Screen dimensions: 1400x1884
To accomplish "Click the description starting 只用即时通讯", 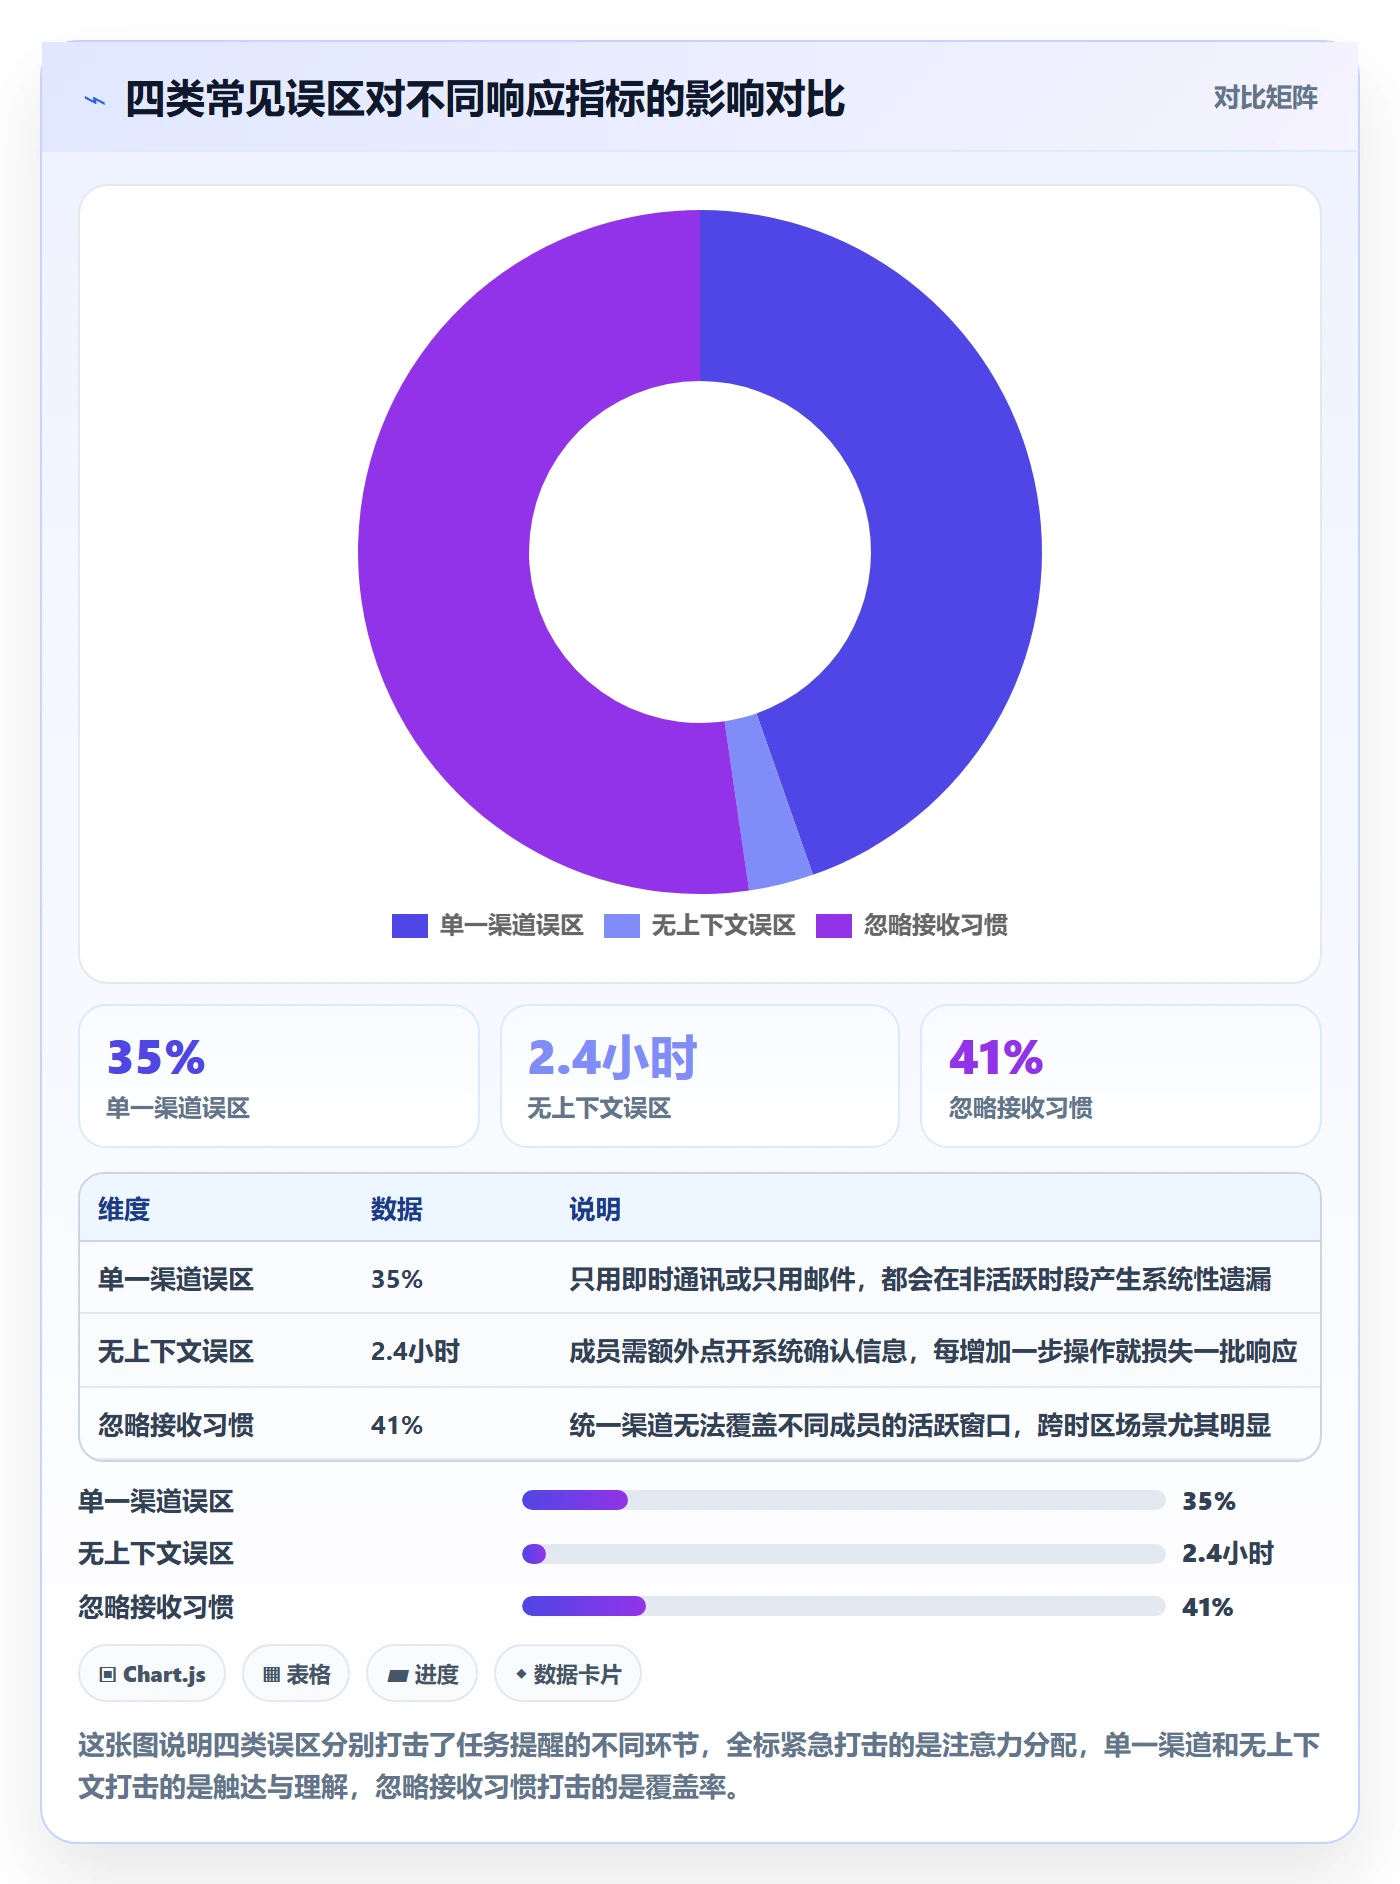I will point(920,1279).
